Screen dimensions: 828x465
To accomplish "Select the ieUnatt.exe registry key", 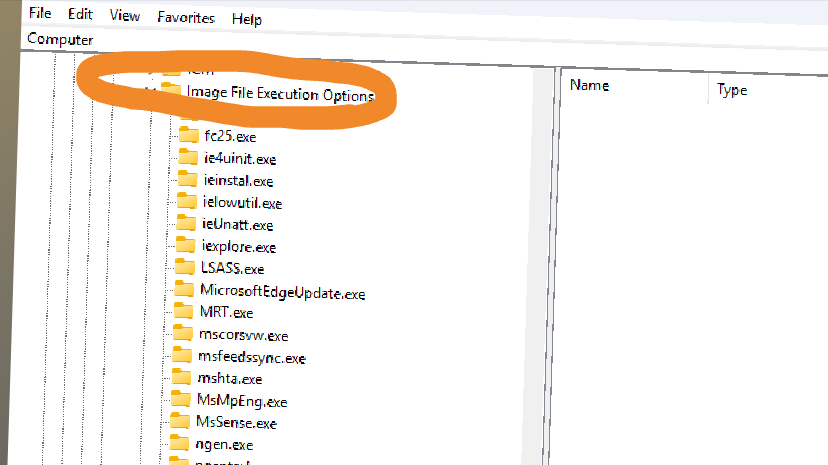I will click(238, 224).
